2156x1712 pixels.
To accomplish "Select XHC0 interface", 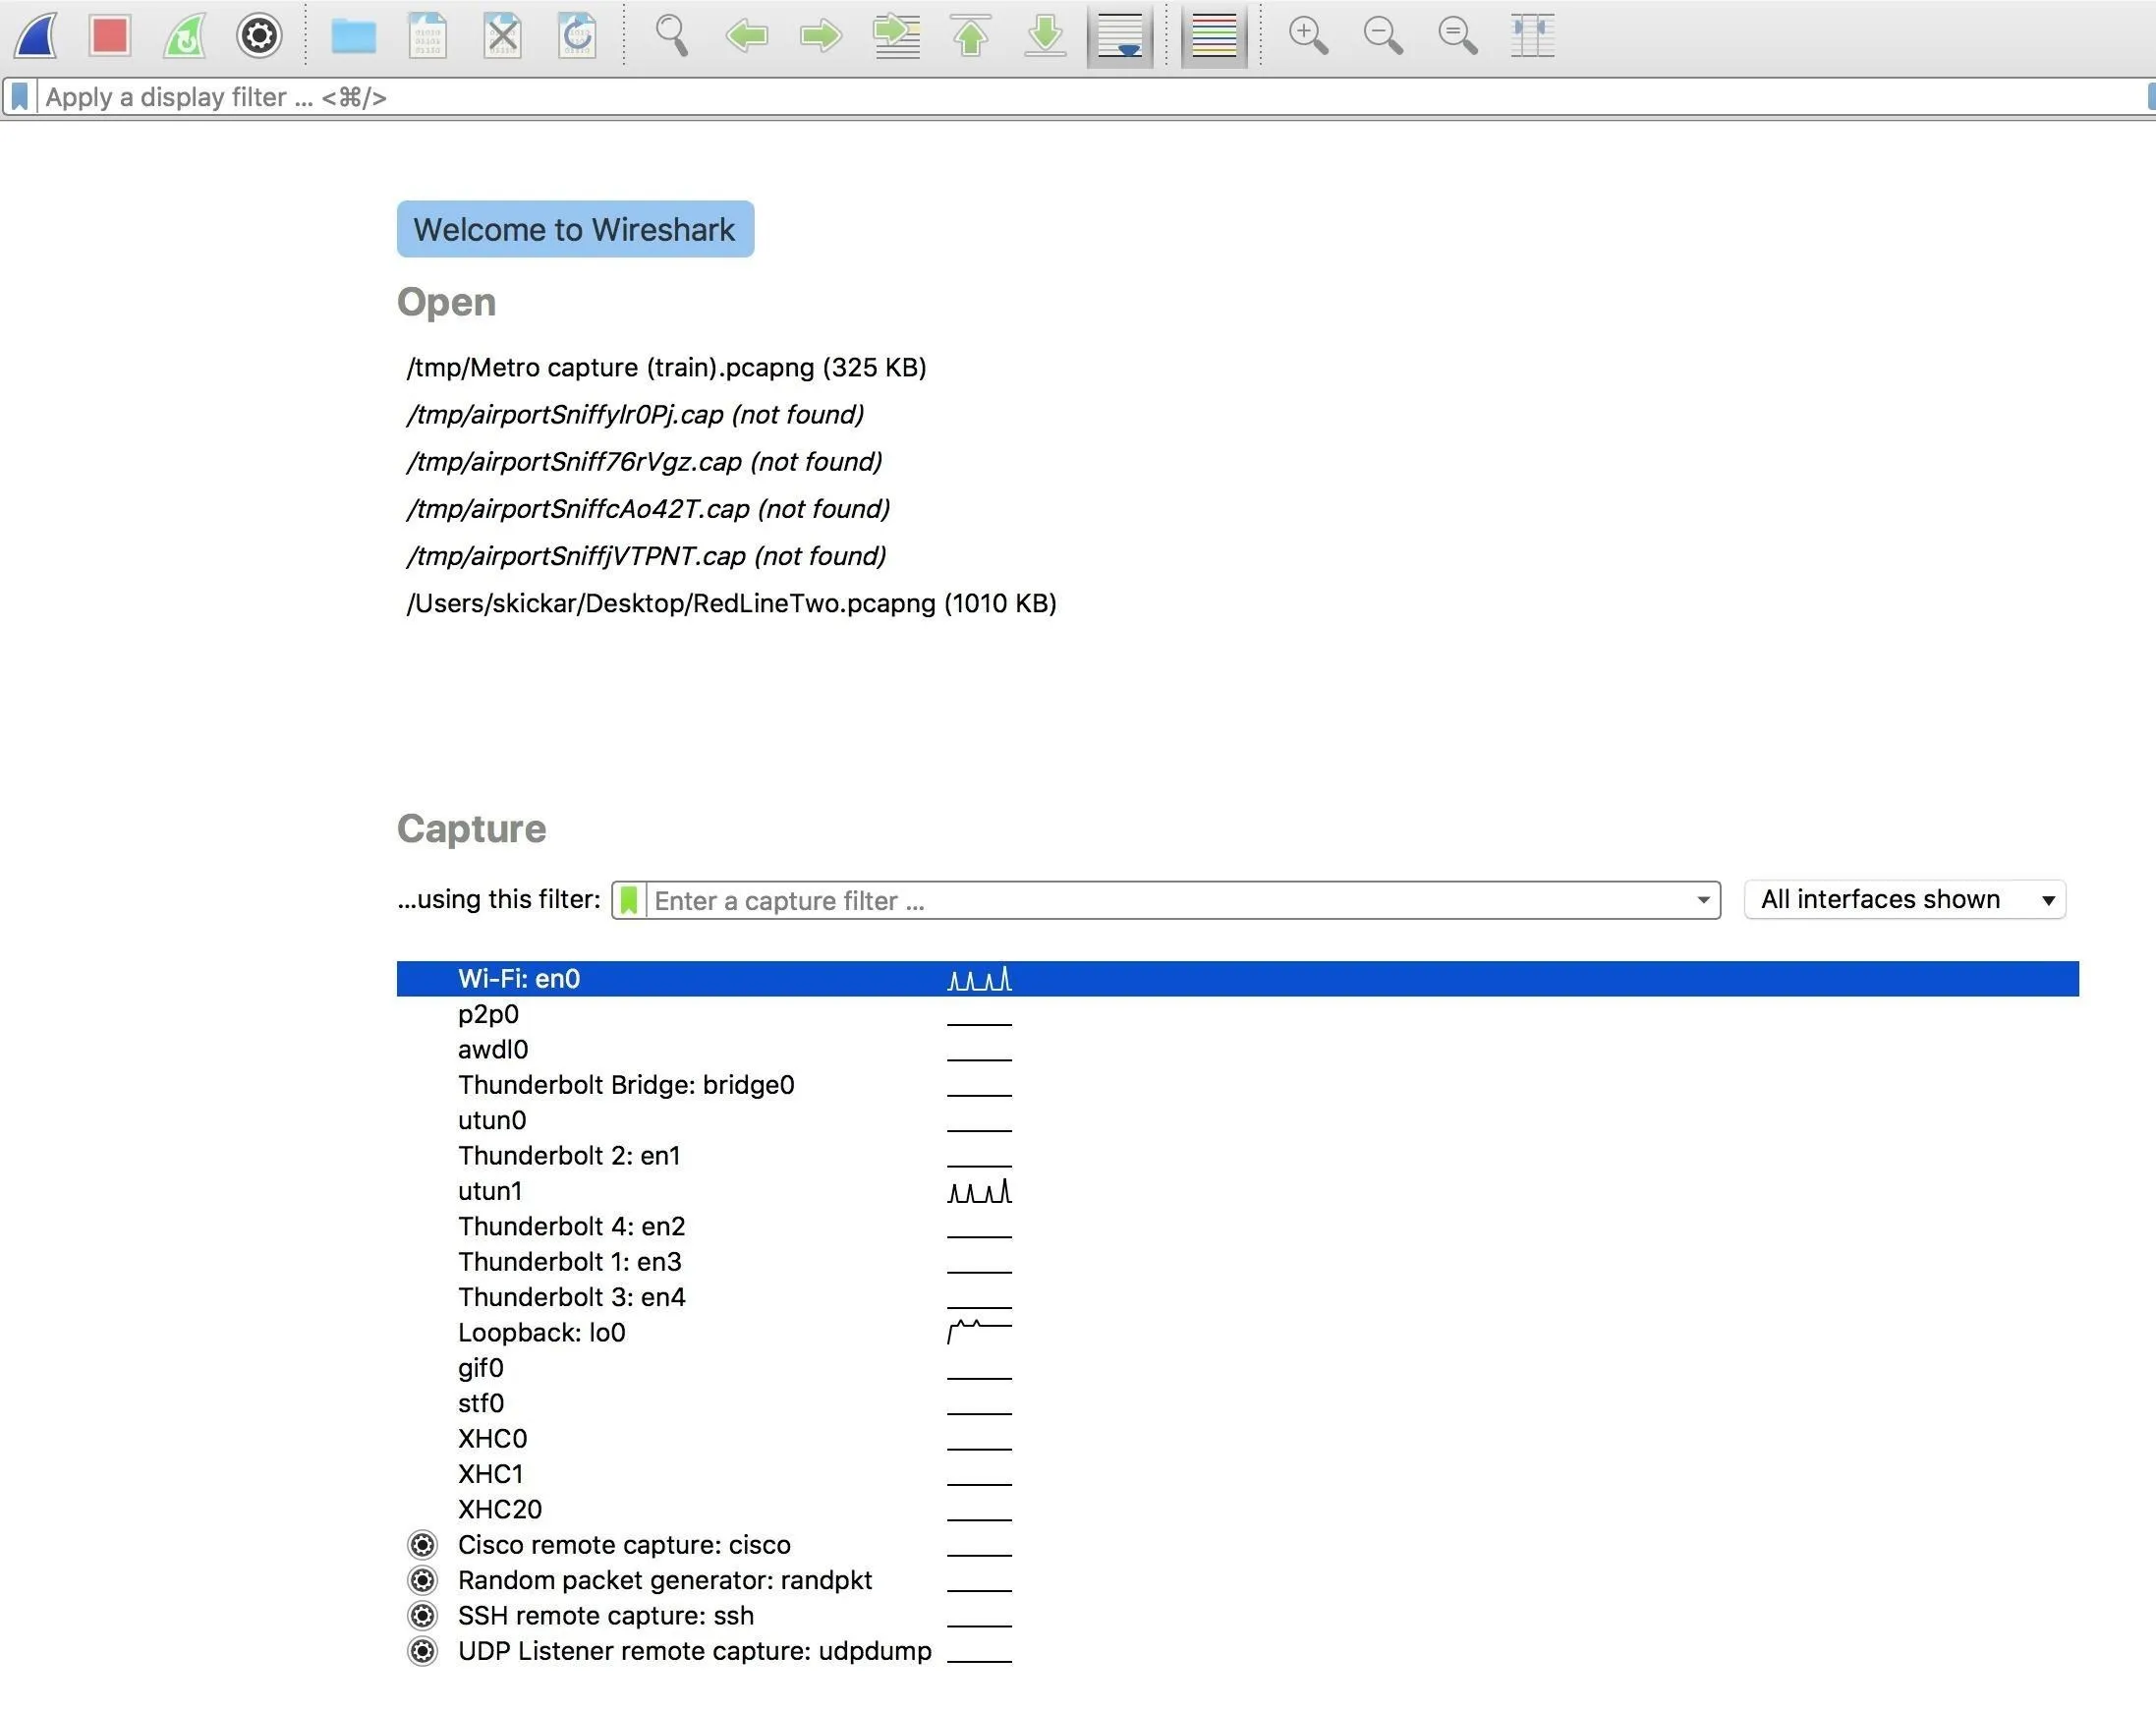I will point(1238,1438).
